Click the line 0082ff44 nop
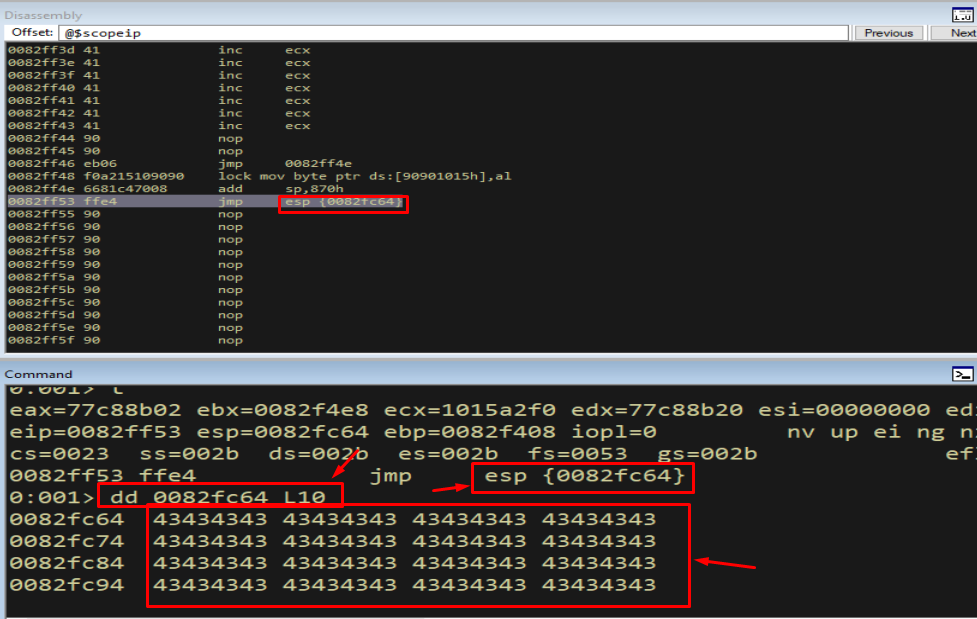The height and width of the screenshot is (619, 977). (x=125, y=138)
